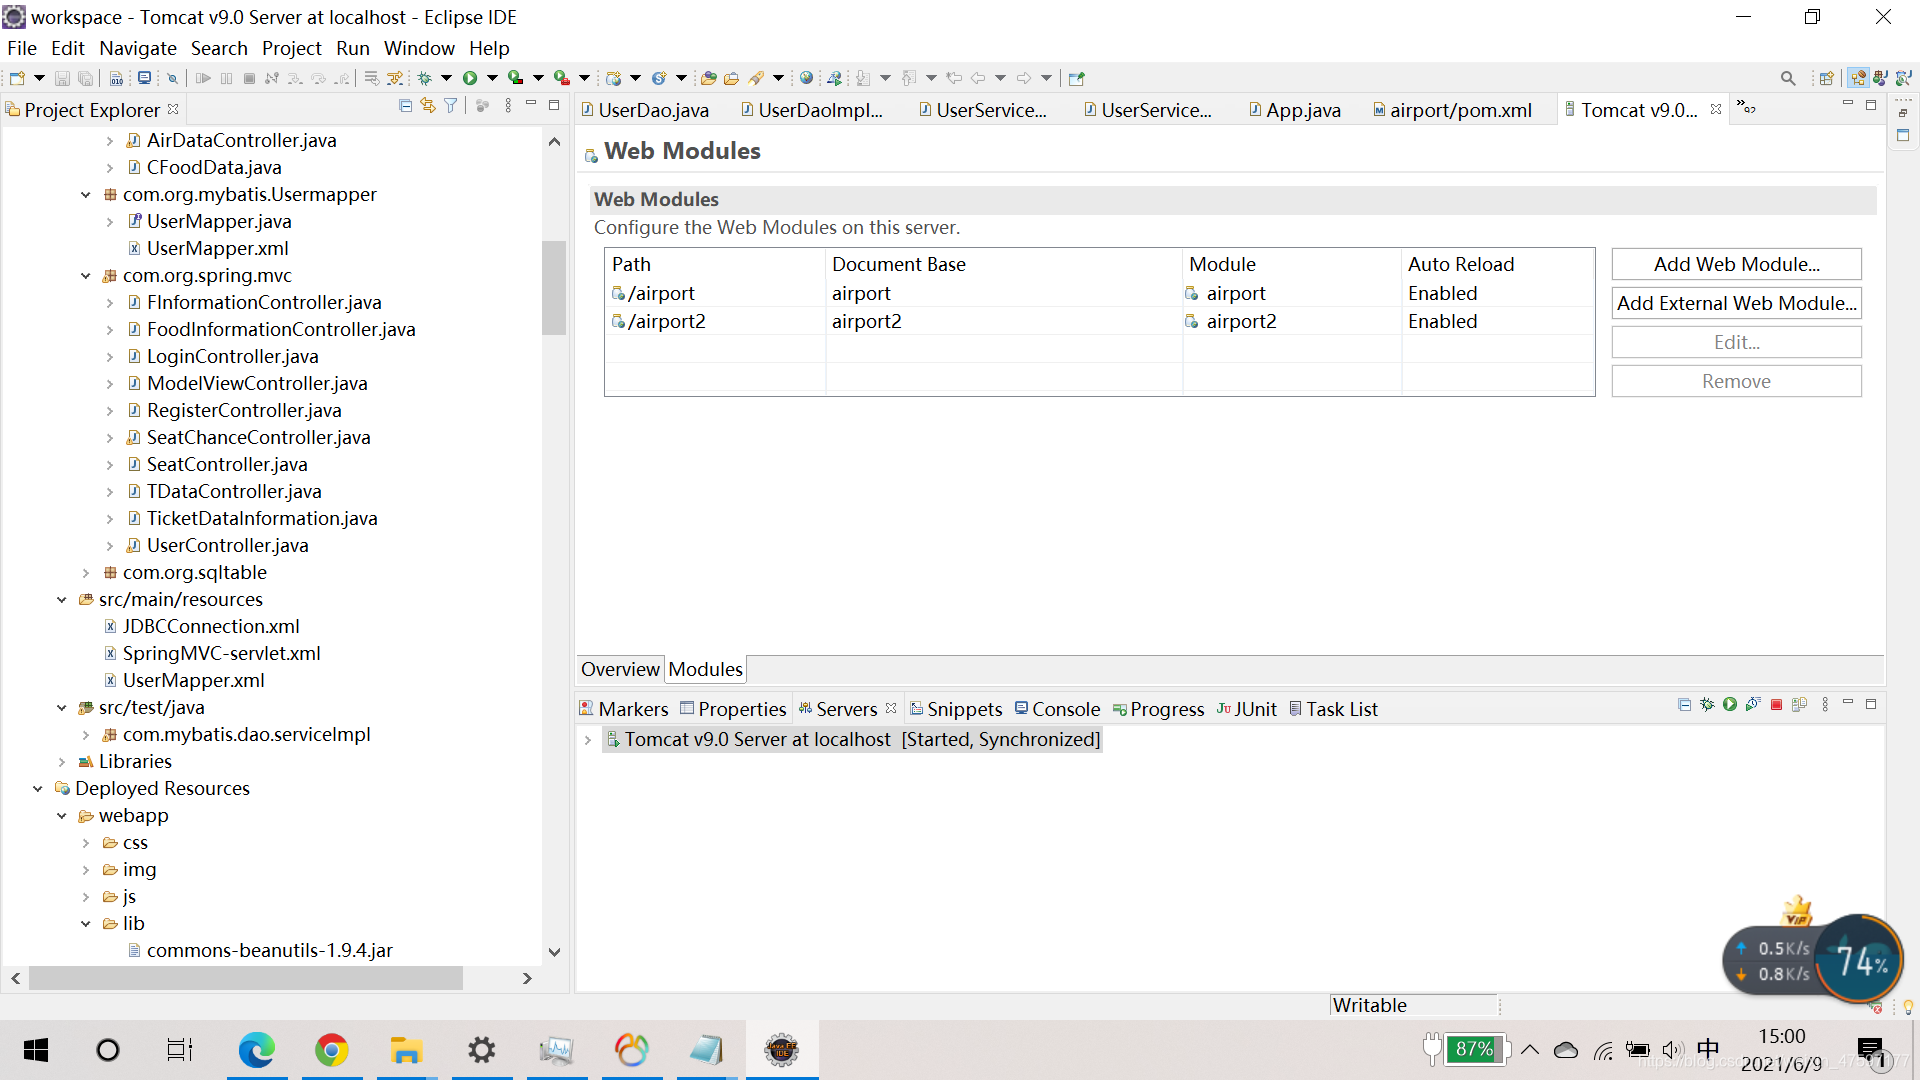Start the server in profile mode

(1753, 705)
